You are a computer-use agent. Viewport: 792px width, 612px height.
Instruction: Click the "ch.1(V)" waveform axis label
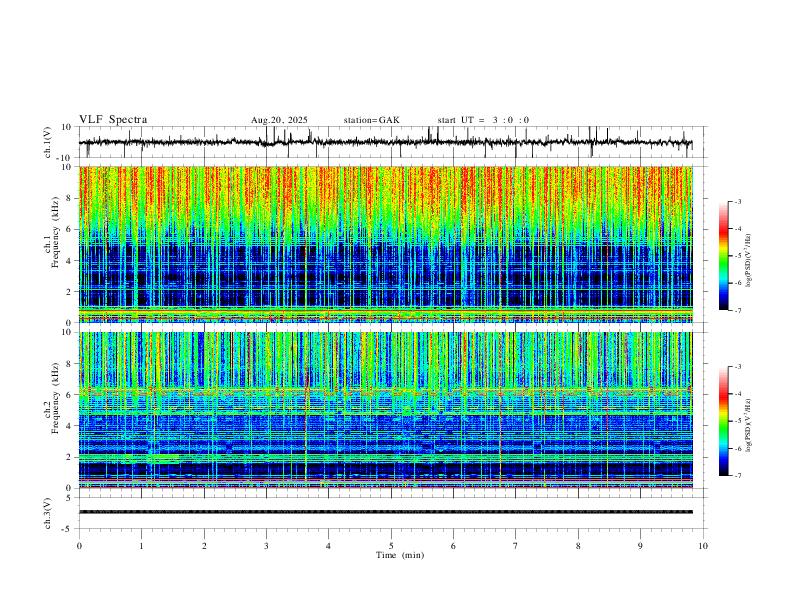[x=48, y=142]
